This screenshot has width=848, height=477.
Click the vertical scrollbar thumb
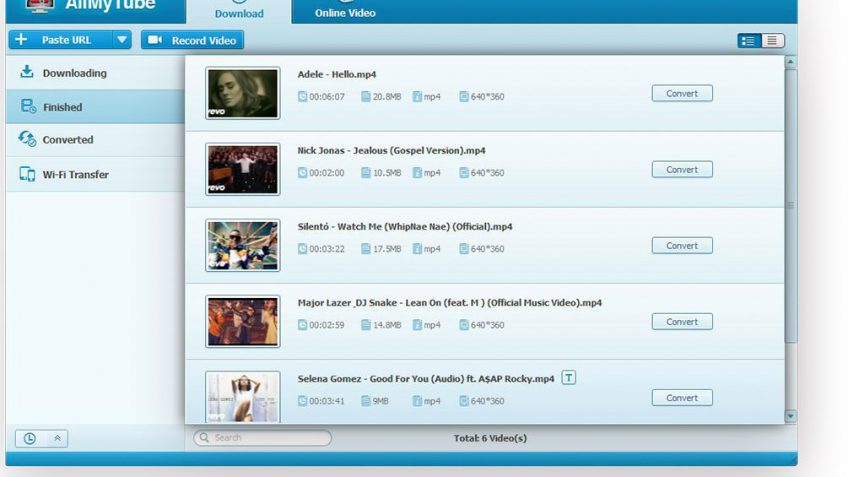pyautogui.click(x=791, y=206)
